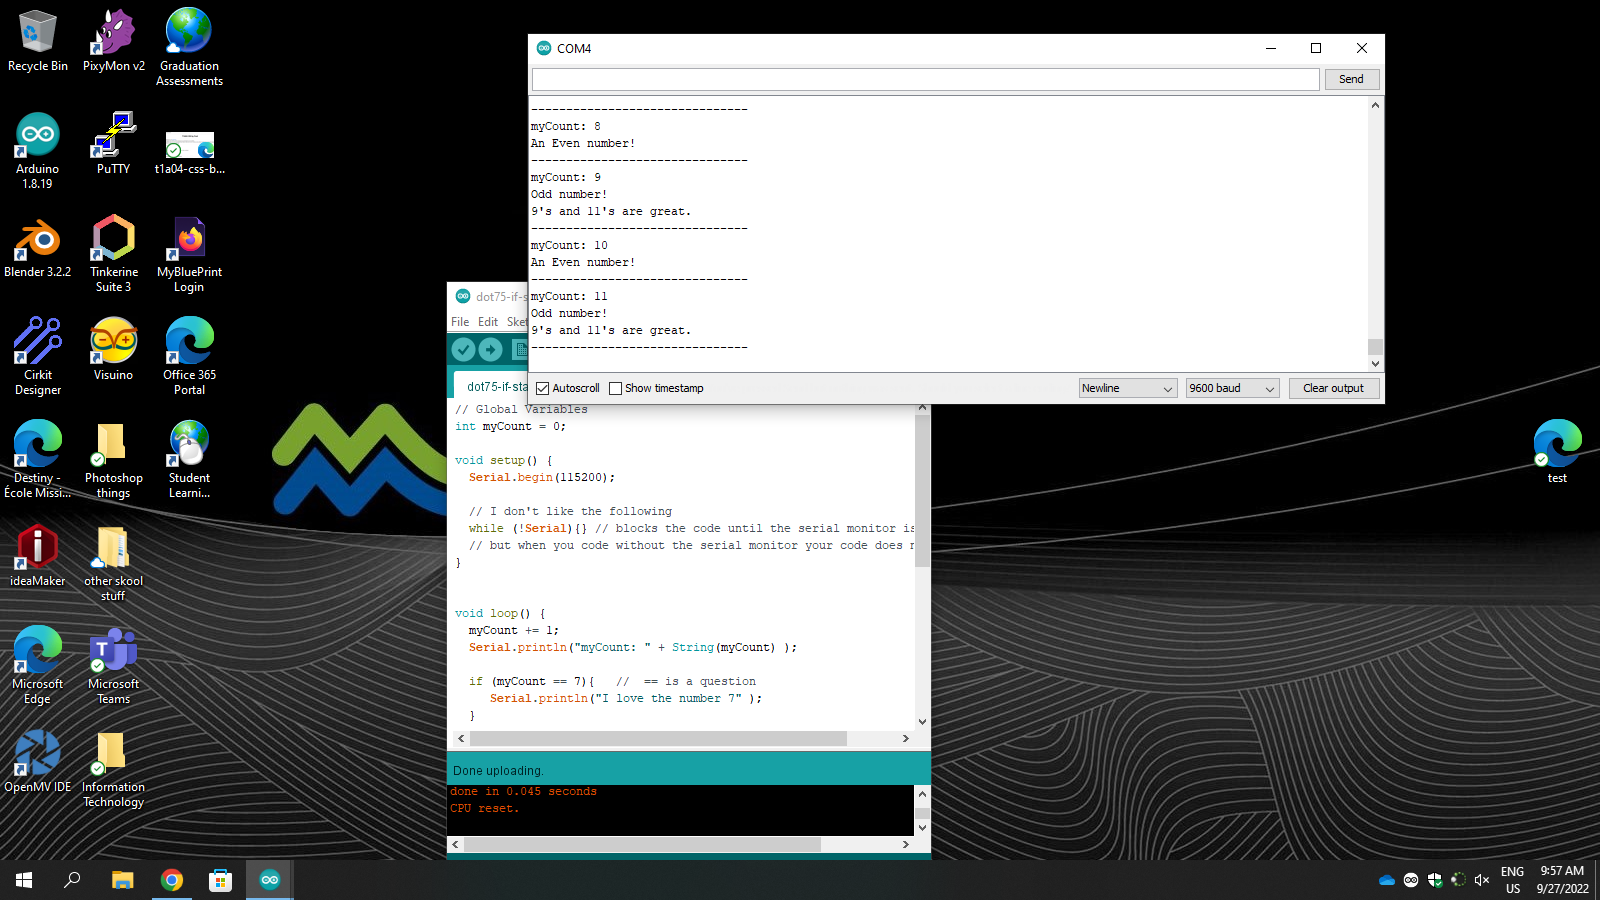Click the Clear output button

pos(1334,388)
